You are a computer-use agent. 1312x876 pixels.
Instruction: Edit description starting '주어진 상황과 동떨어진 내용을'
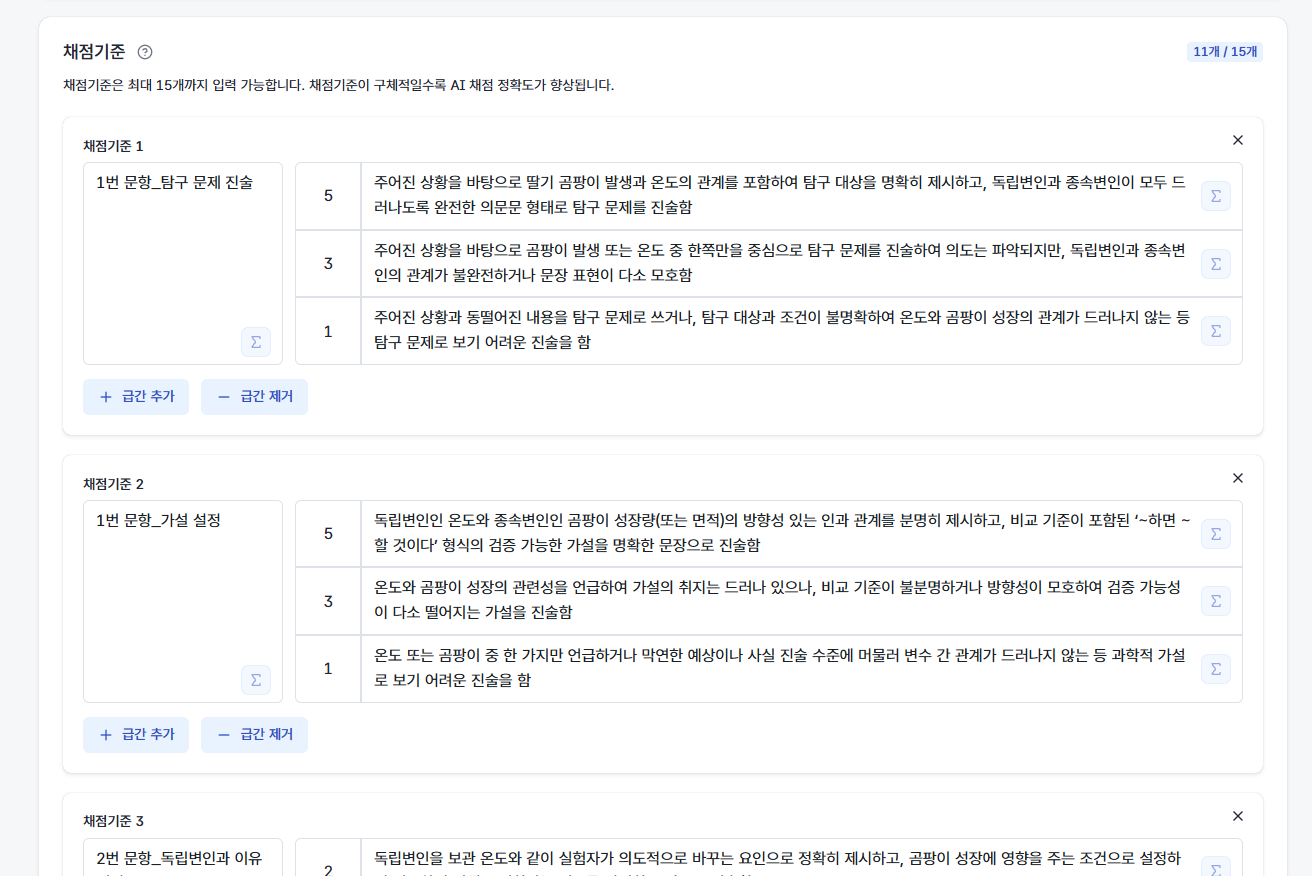tap(801, 331)
